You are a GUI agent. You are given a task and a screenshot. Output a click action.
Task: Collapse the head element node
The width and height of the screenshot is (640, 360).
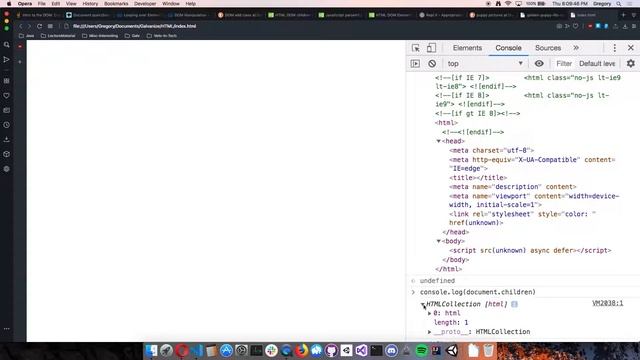(x=439, y=141)
